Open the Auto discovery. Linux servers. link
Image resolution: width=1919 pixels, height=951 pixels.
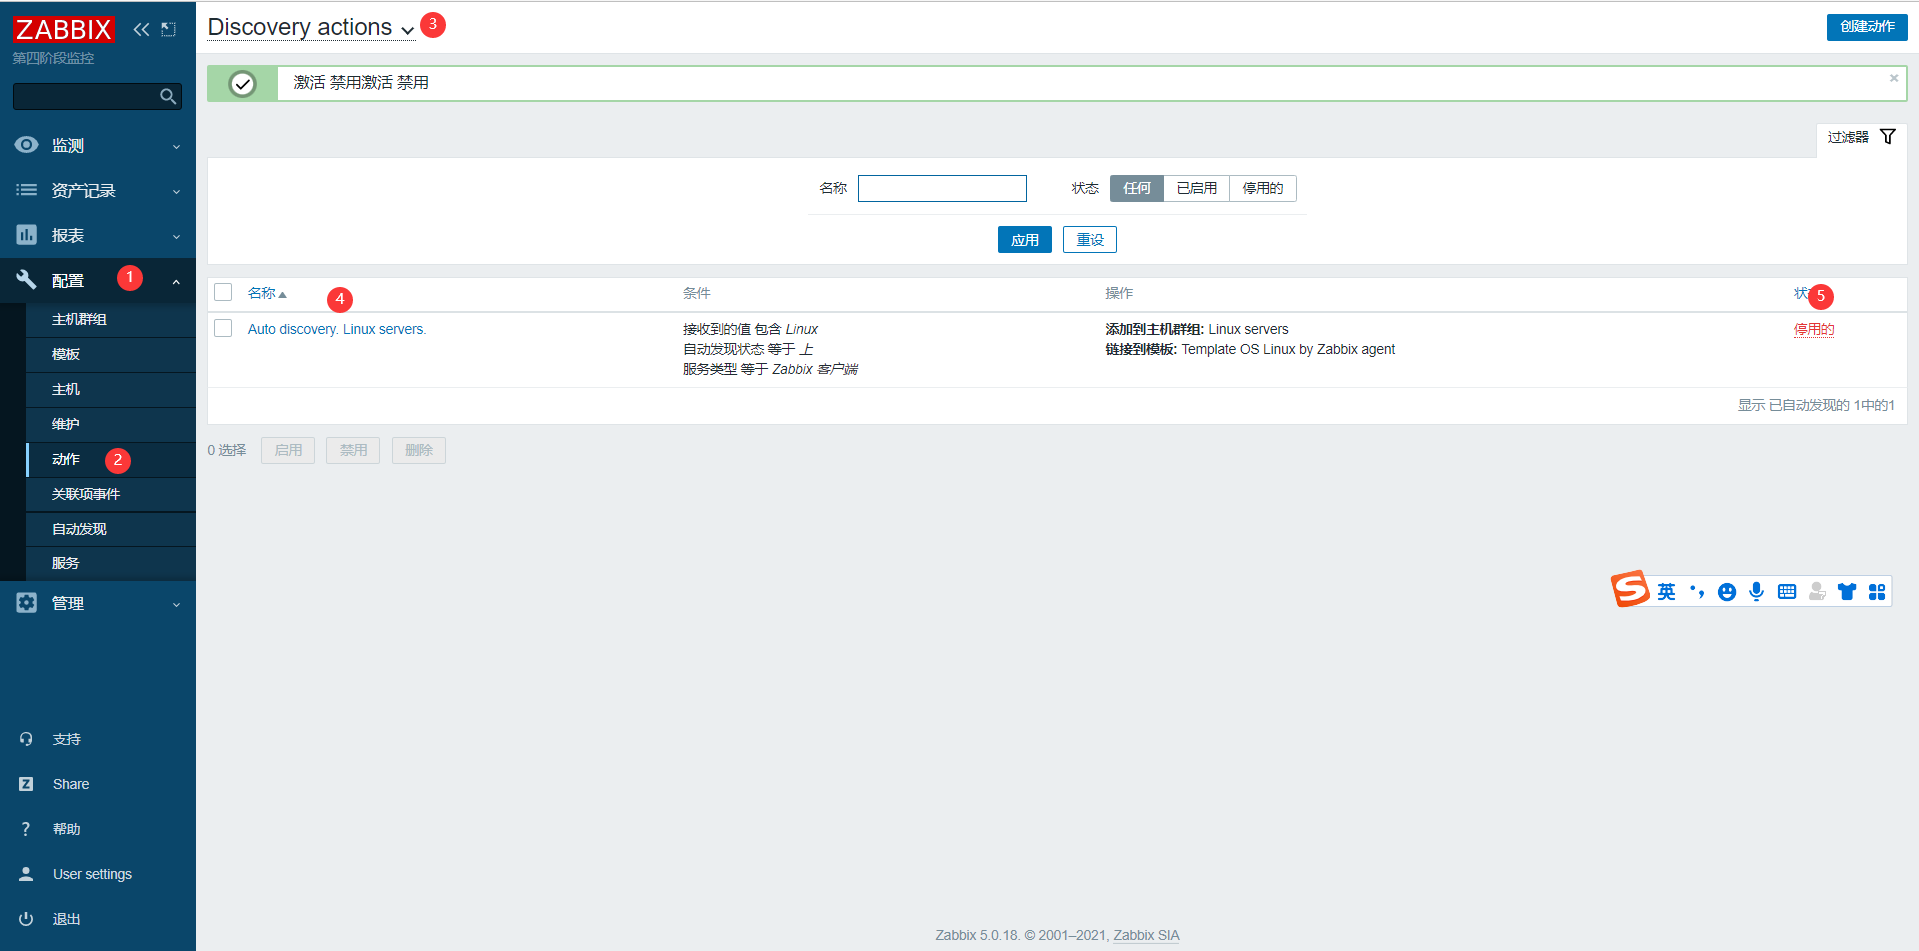click(x=337, y=328)
